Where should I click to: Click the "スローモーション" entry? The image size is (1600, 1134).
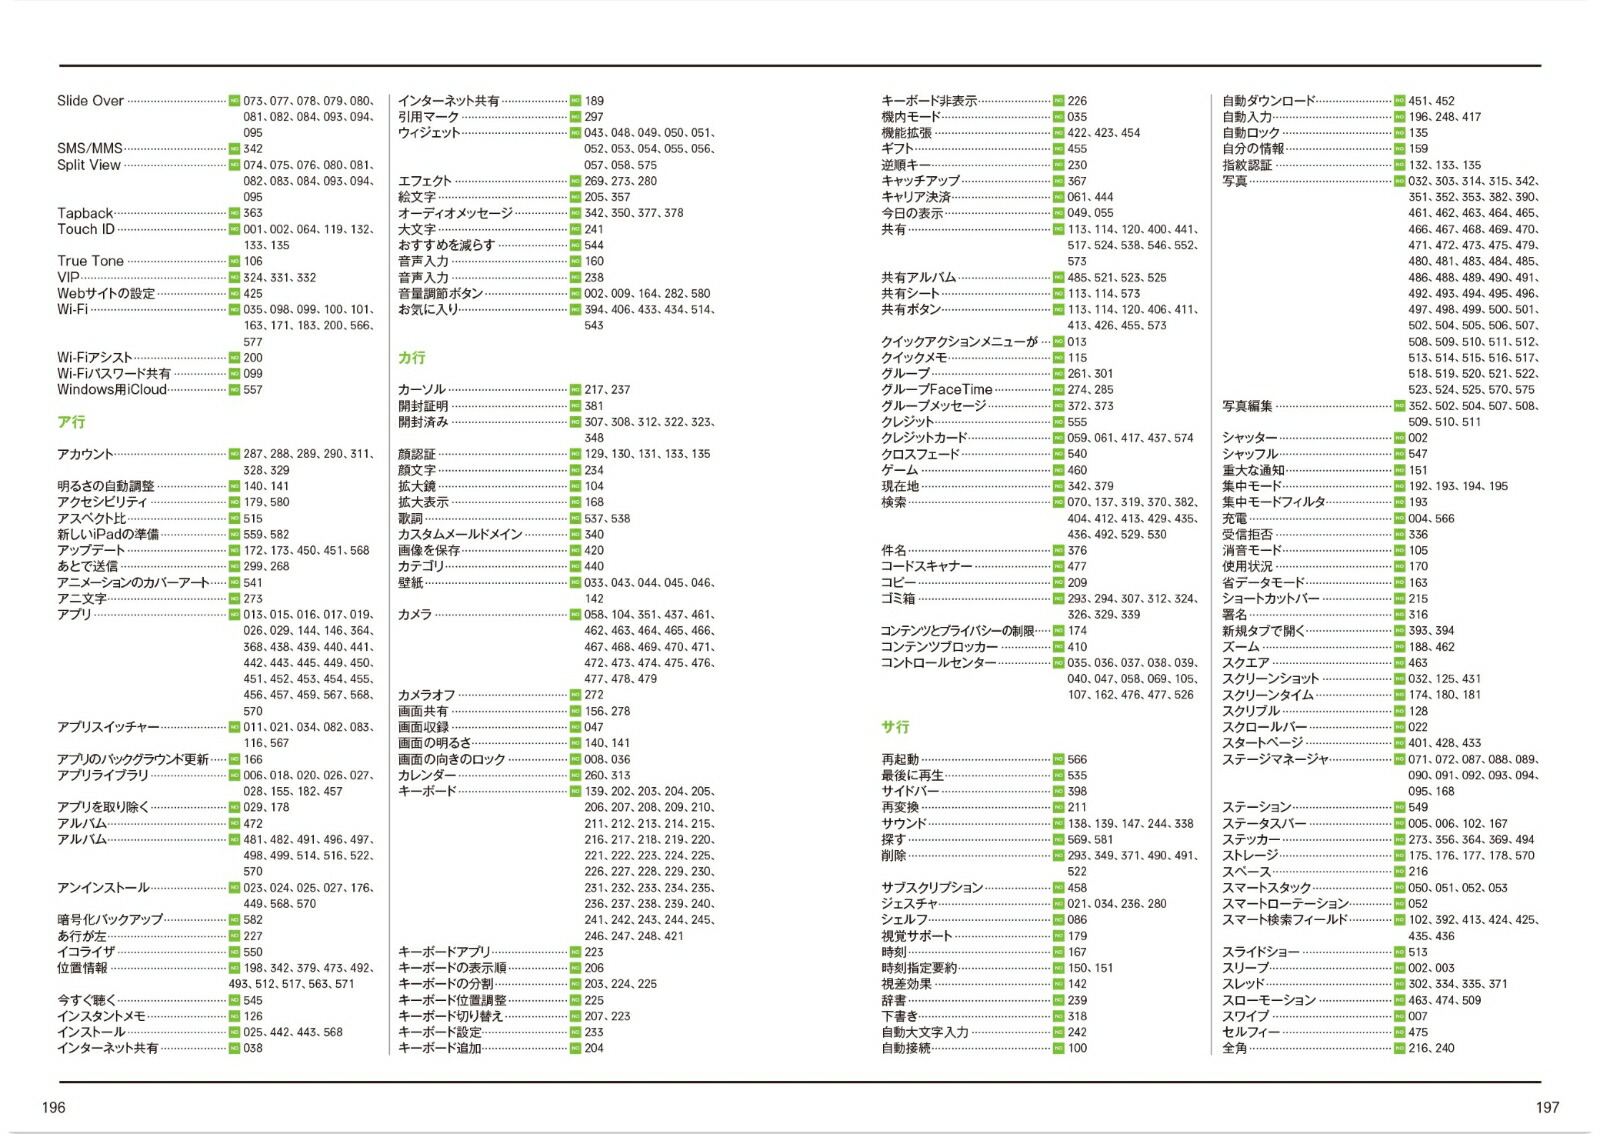pos(1269,1000)
